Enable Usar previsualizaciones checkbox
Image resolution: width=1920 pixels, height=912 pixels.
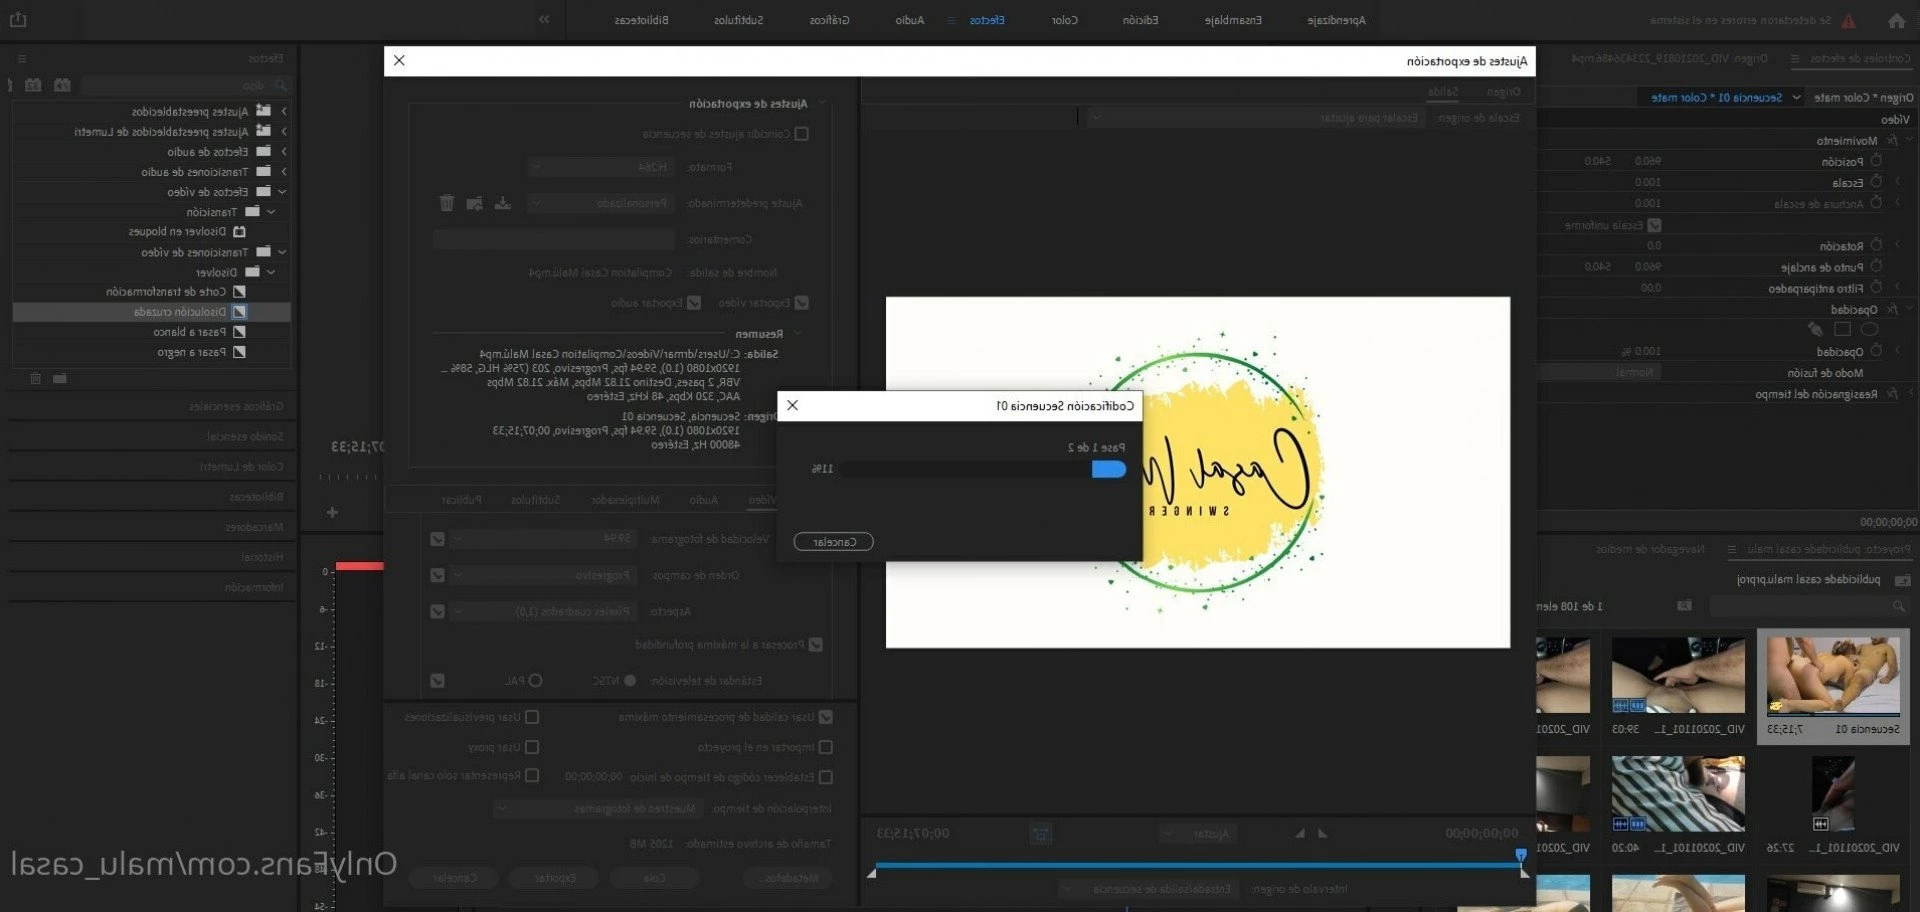(x=532, y=717)
